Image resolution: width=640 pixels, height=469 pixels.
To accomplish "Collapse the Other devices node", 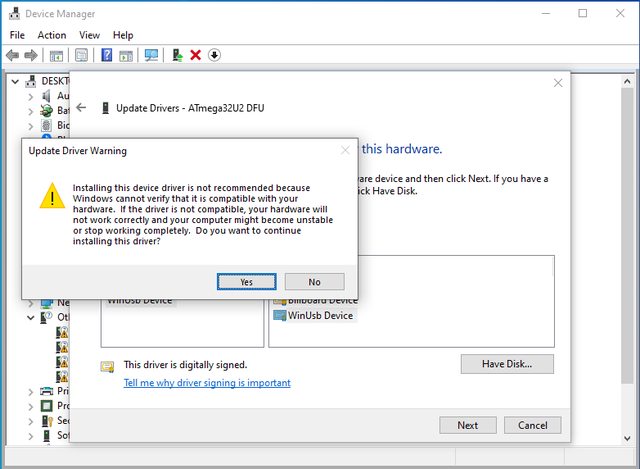I will tap(31, 318).
